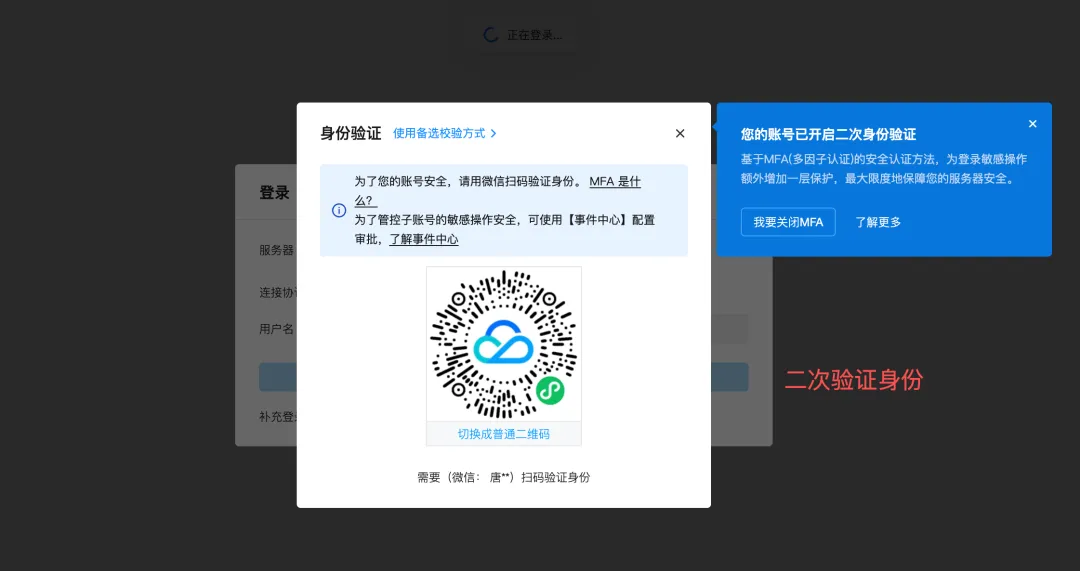Click the 需要（微信：唐**）扫码验证身份 text
Screen dimensions: 1080x571
tap(503, 477)
